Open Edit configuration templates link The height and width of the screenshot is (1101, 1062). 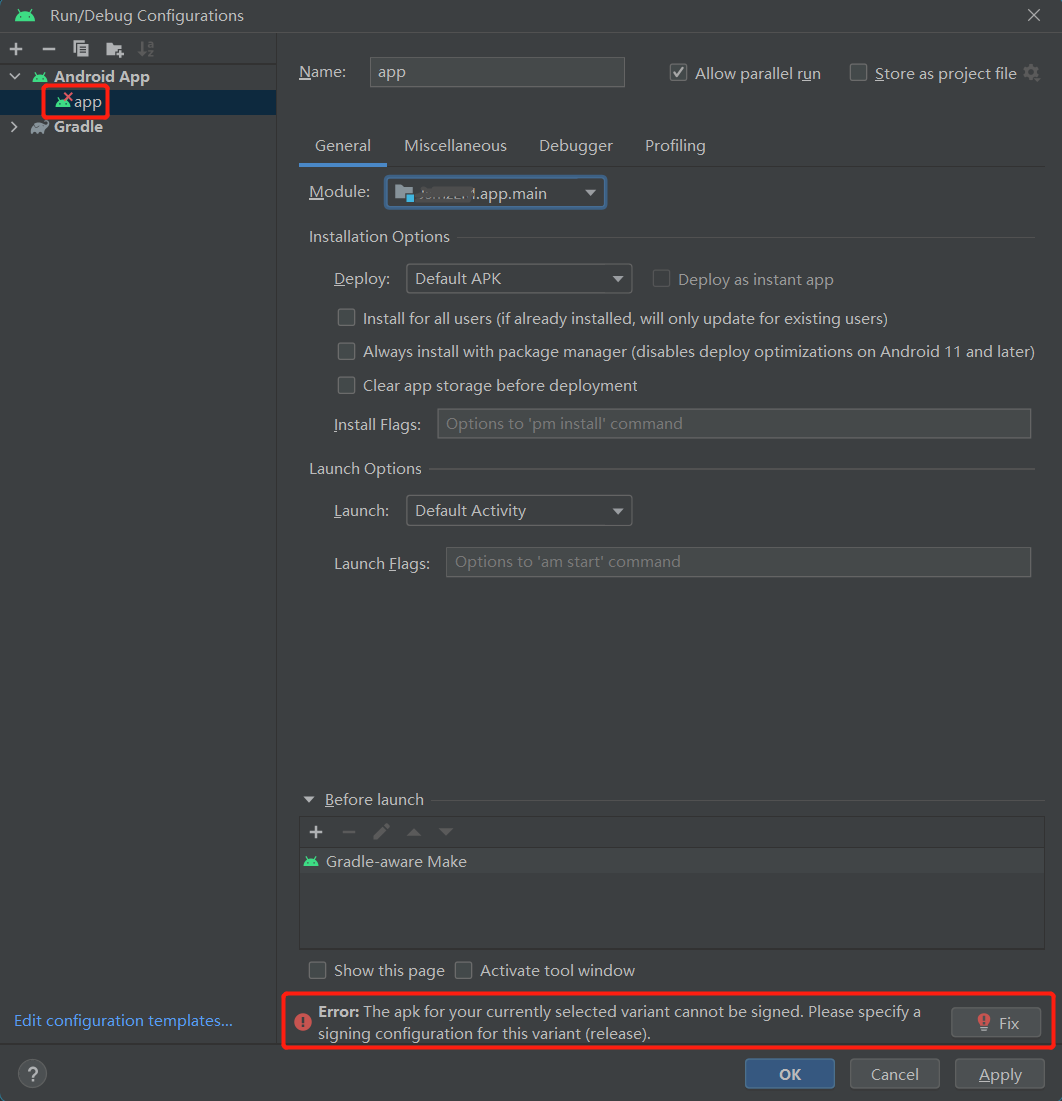pyautogui.click(x=123, y=1021)
